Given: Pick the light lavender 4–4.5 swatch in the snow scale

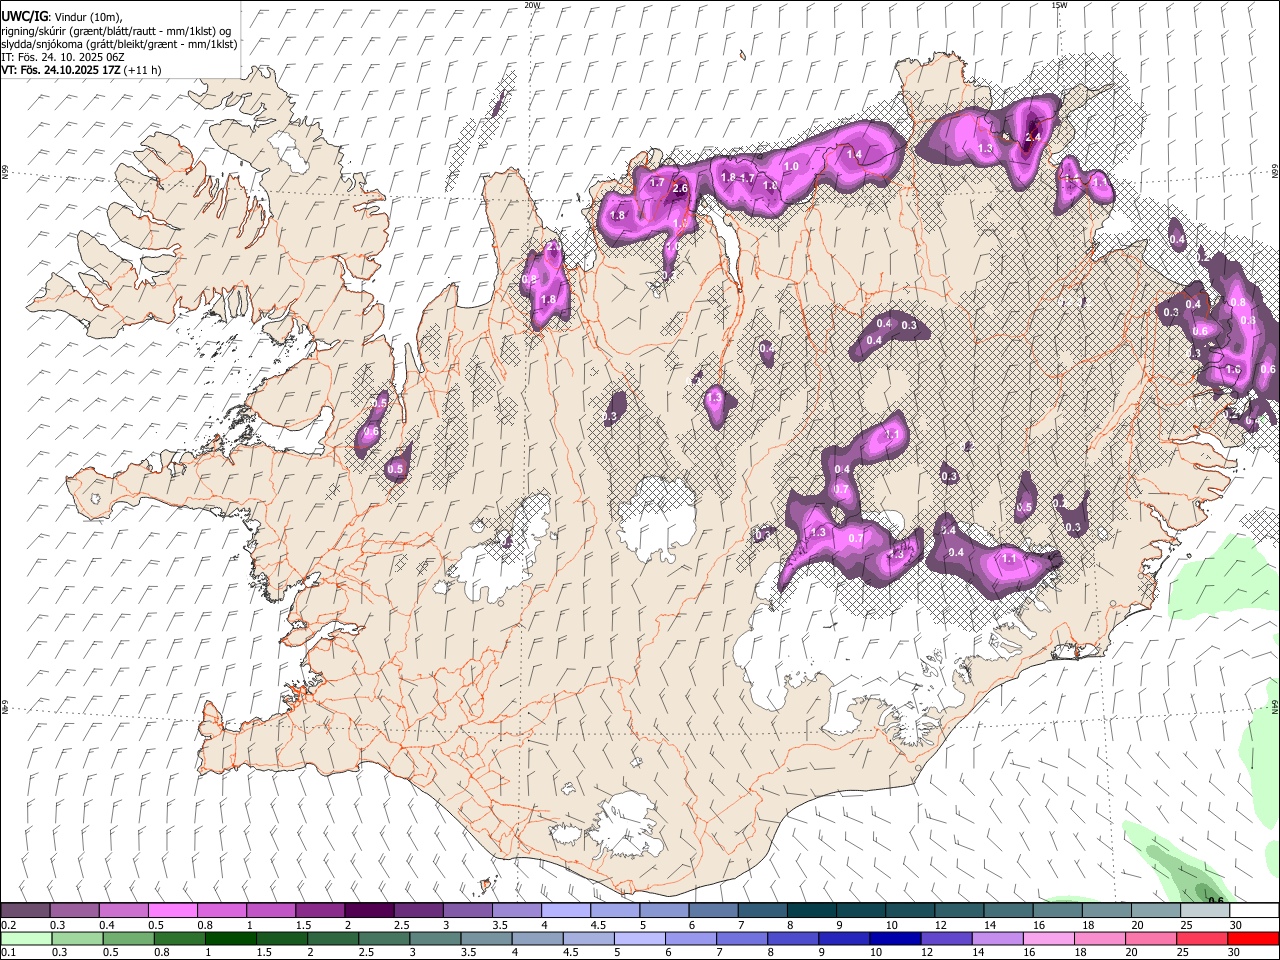Looking at the screenshot, I should (x=566, y=911).
